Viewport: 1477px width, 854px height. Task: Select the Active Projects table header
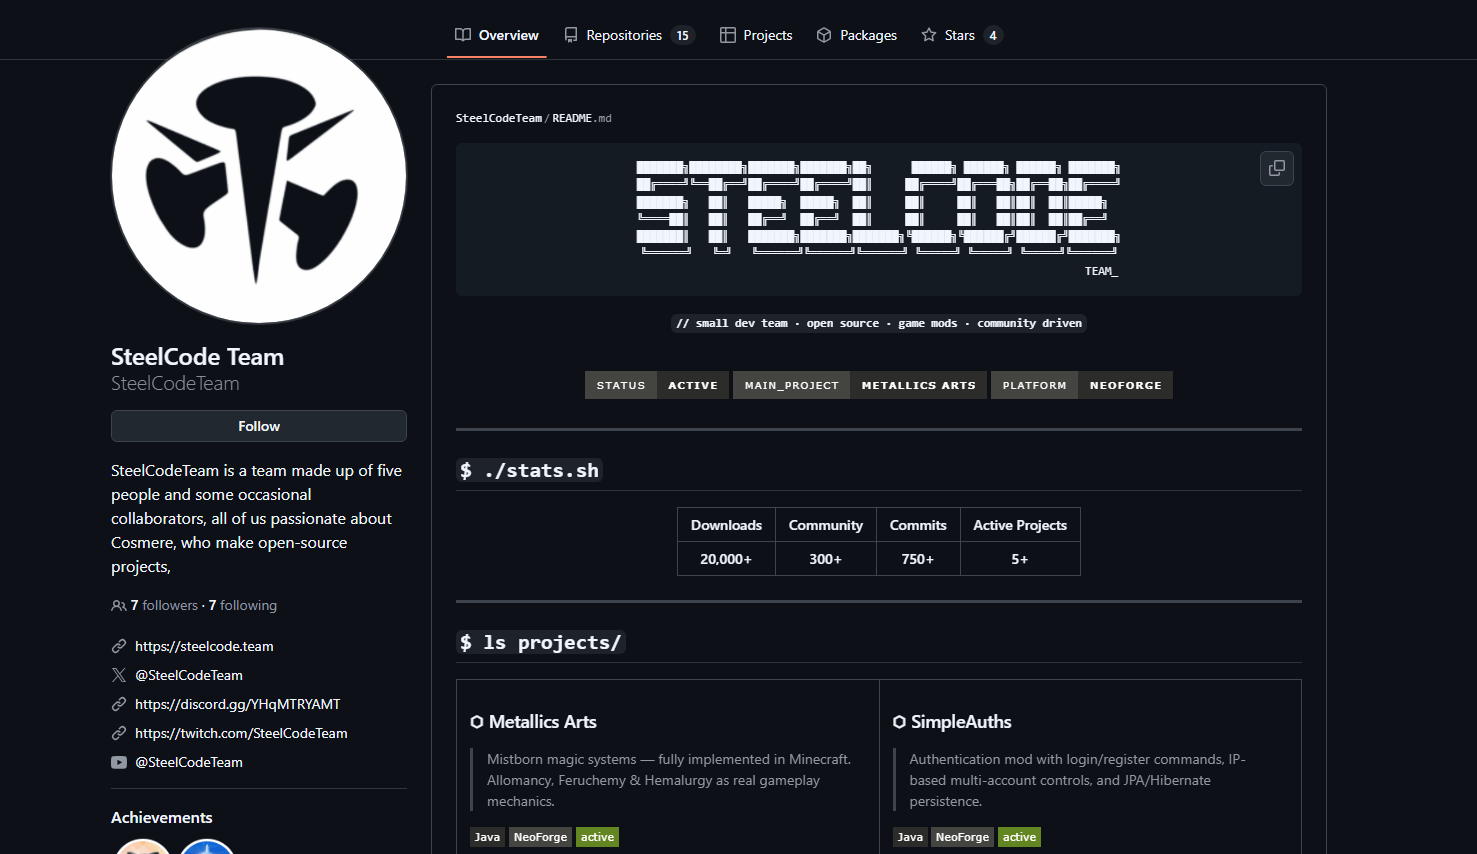pos(1020,525)
